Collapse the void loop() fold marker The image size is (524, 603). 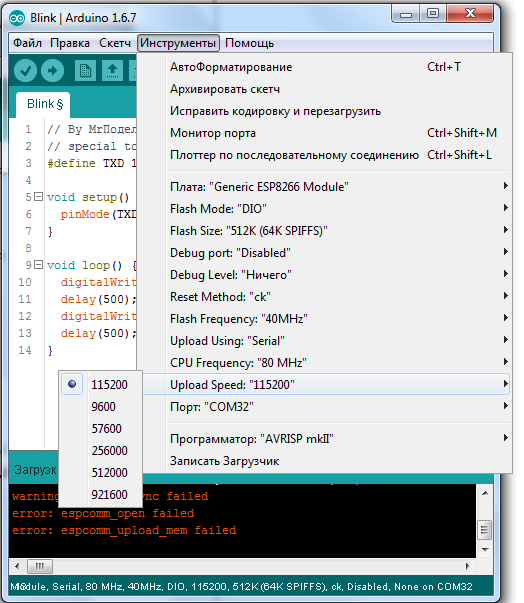(38, 265)
